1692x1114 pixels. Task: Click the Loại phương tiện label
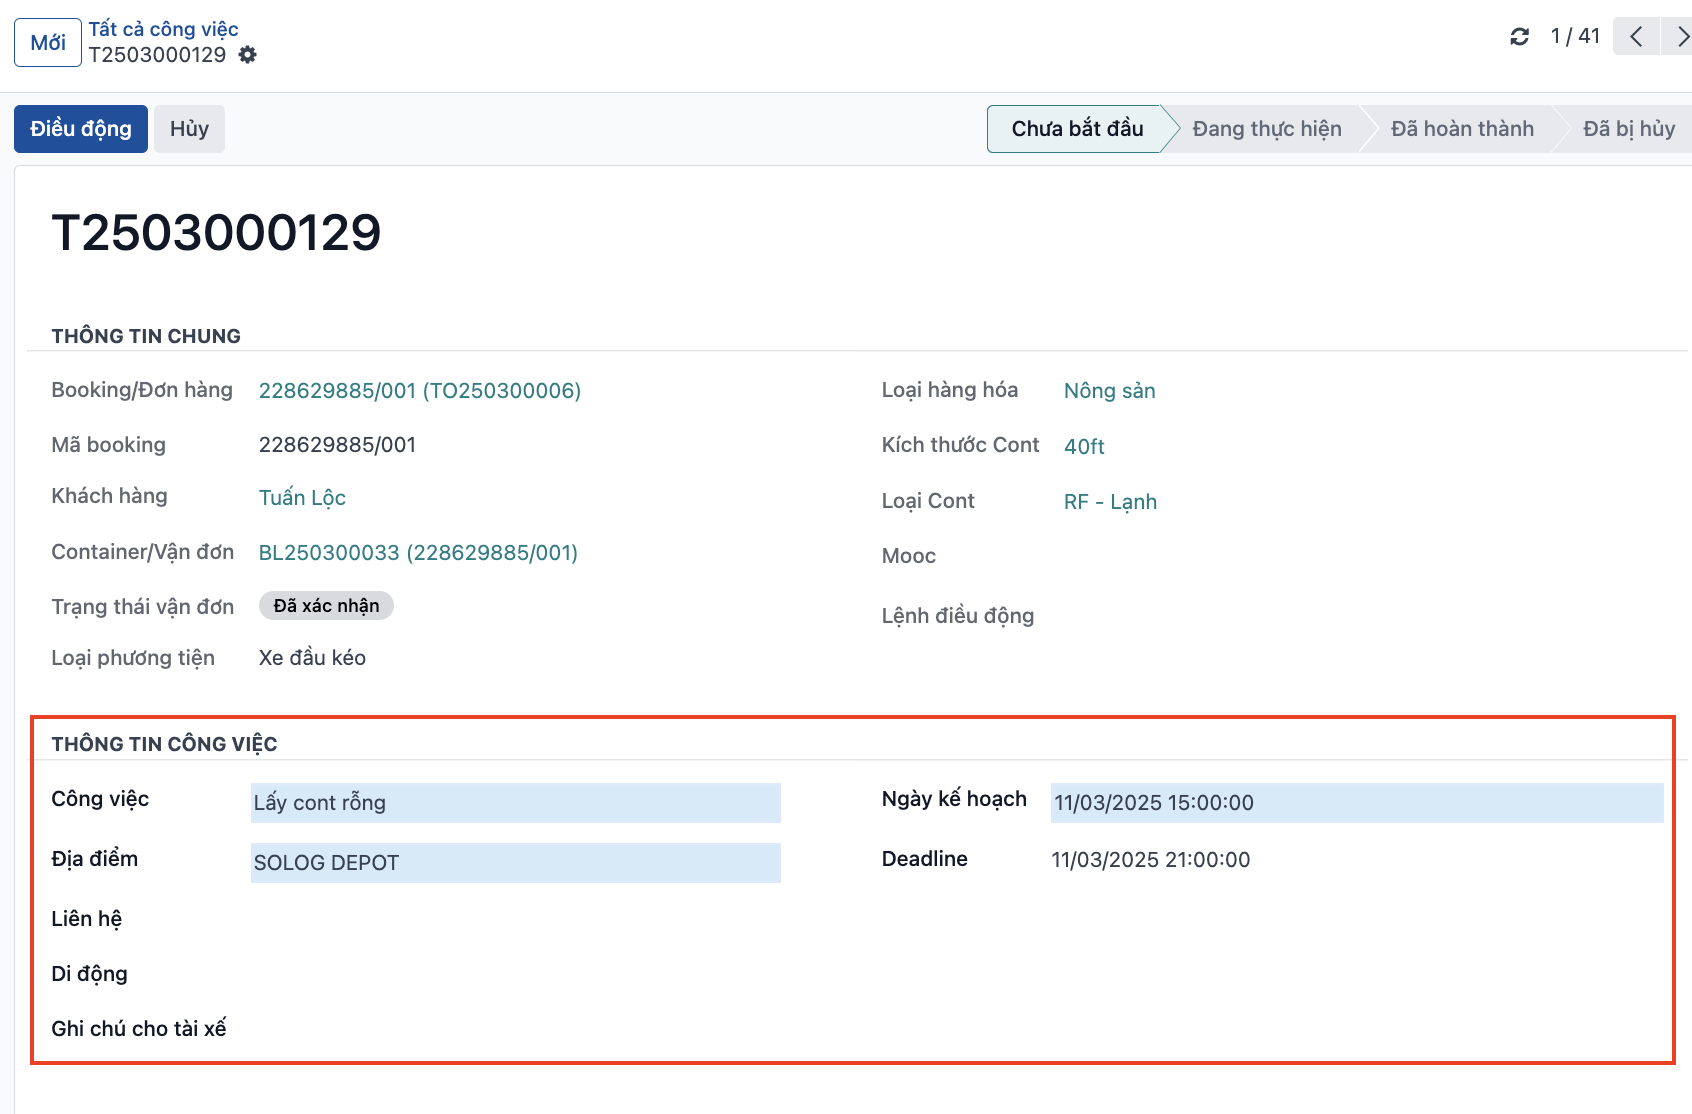(x=133, y=658)
